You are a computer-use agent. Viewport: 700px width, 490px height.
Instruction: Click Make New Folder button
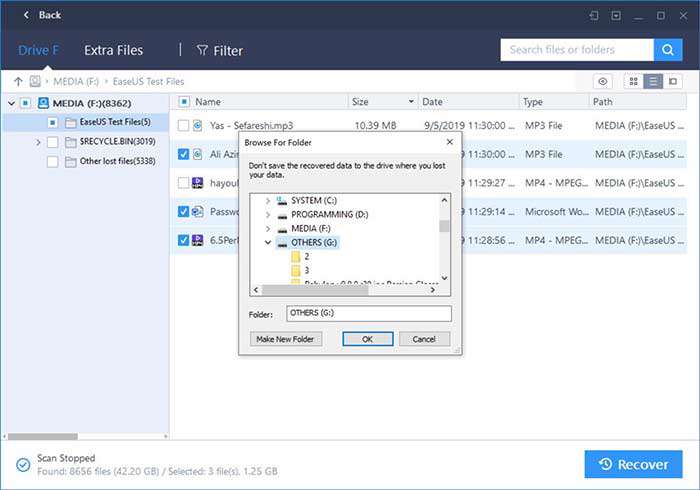coord(285,339)
